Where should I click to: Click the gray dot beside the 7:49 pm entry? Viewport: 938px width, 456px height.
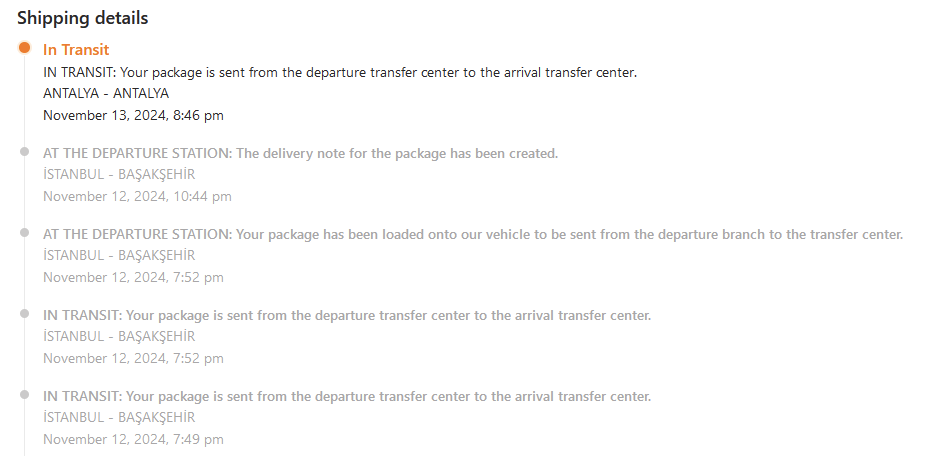click(24, 395)
